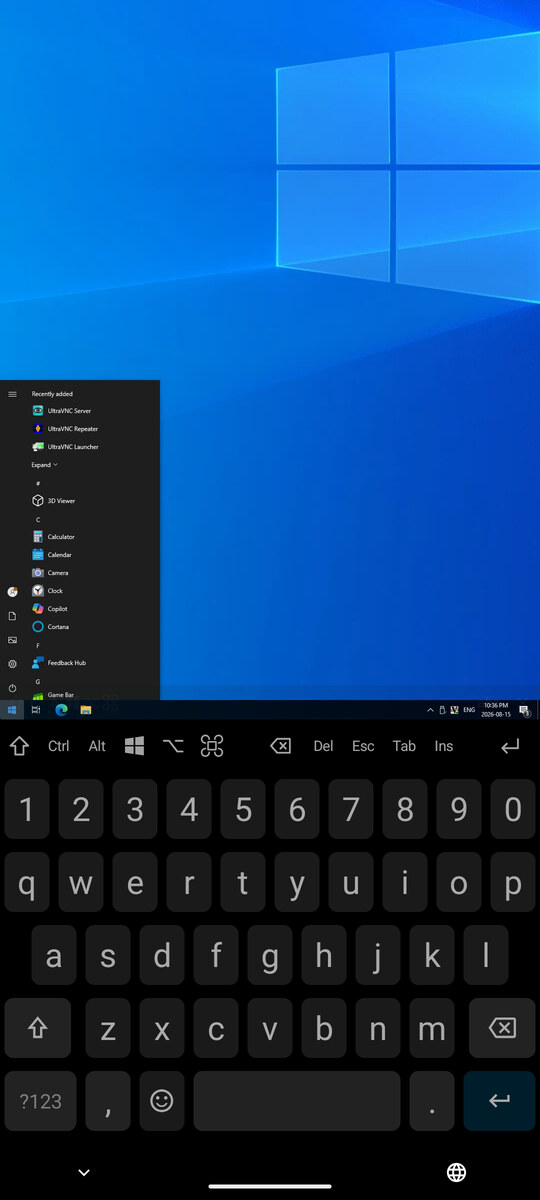The width and height of the screenshot is (540, 1200).
Task: Click the UltraVNC tray icon
Action: 454,710
